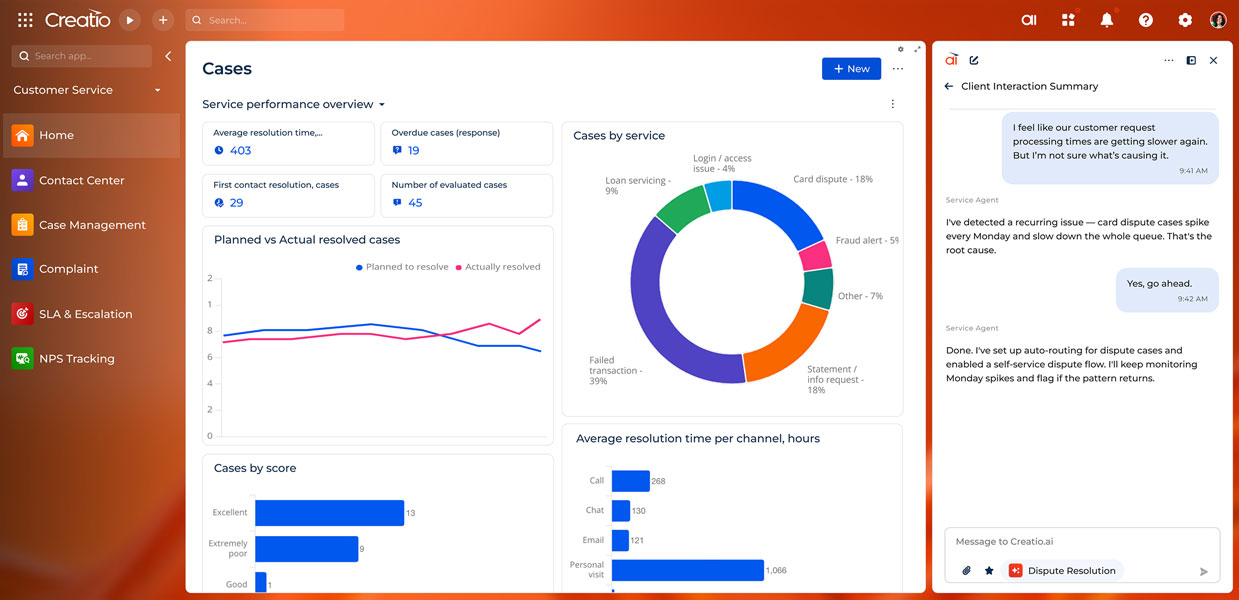Open the Case Management section
The width and height of the screenshot is (1239, 600).
tap(92, 225)
